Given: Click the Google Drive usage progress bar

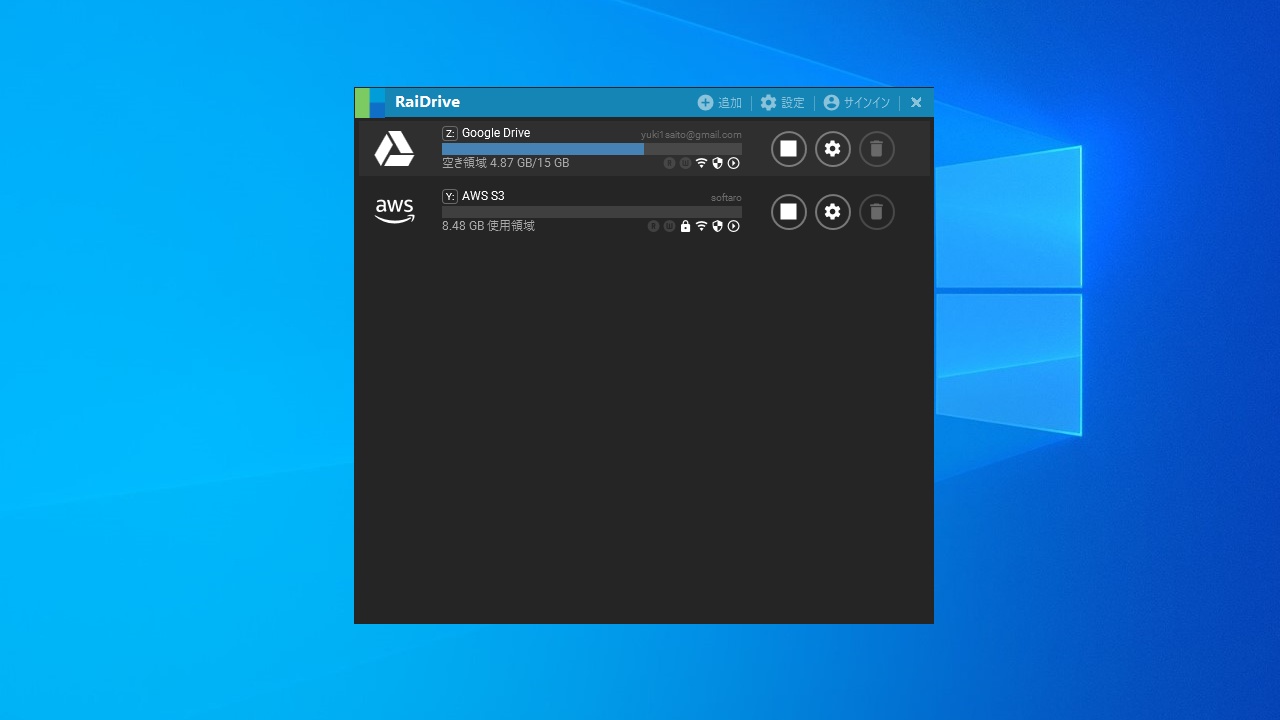Looking at the screenshot, I should coord(592,149).
